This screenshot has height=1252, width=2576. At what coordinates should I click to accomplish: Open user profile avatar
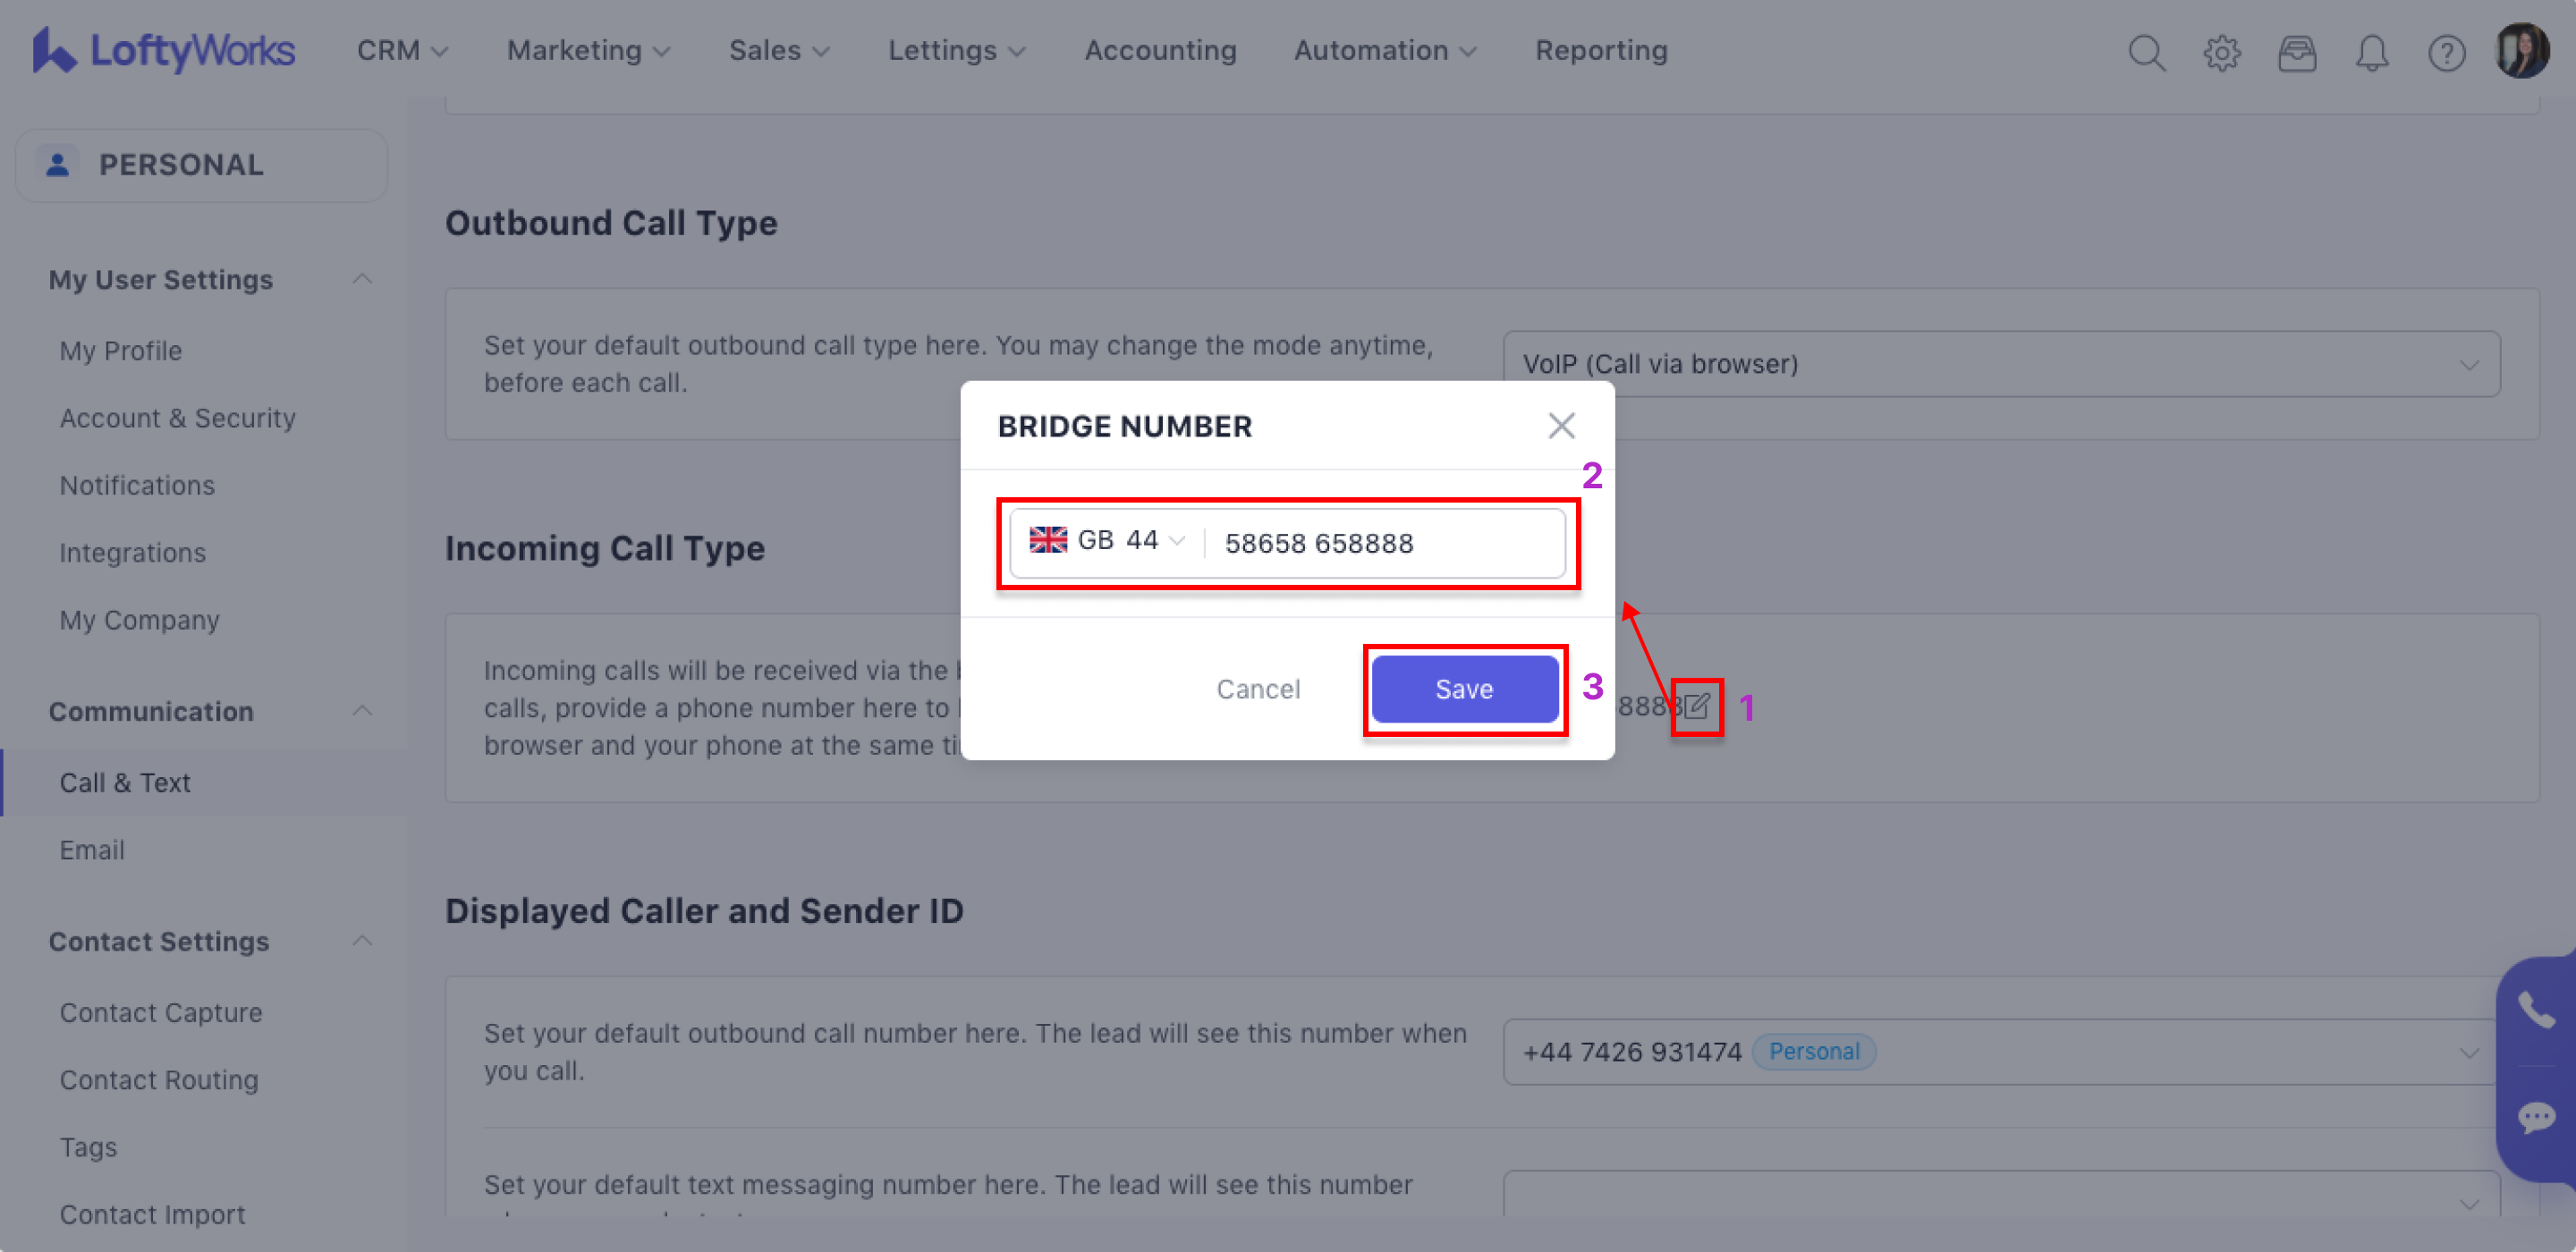click(2522, 50)
